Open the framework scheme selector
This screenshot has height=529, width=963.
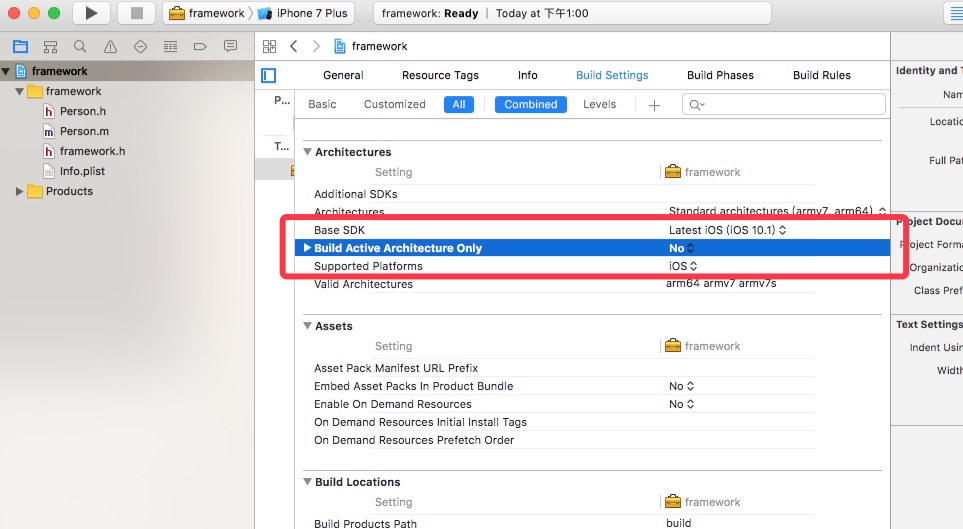[207, 13]
